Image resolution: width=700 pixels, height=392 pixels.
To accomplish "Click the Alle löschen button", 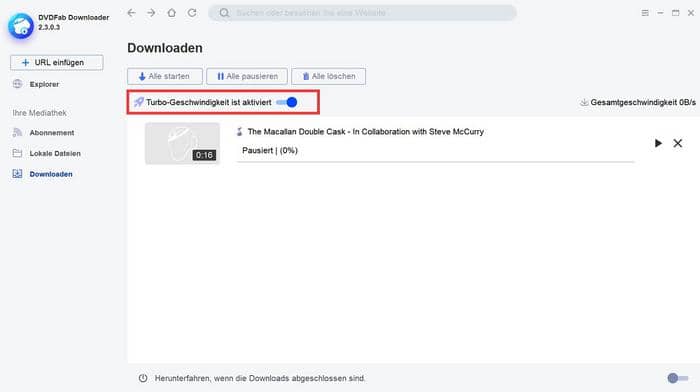I will (329, 76).
